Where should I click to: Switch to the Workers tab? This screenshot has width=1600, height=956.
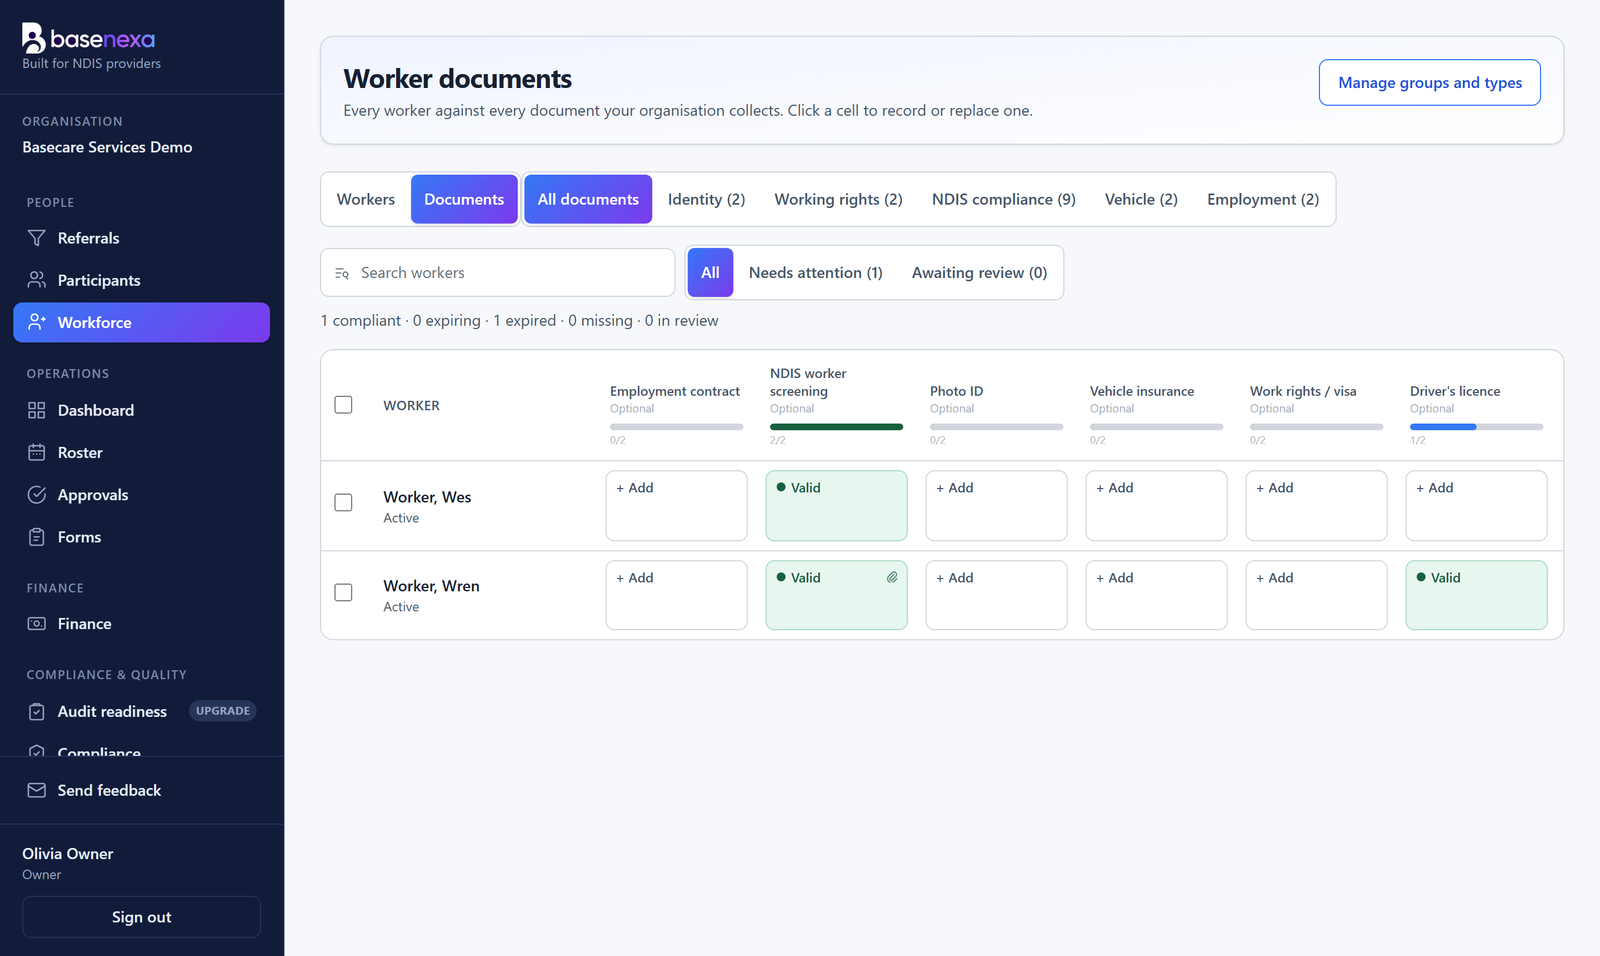(x=366, y=199)
